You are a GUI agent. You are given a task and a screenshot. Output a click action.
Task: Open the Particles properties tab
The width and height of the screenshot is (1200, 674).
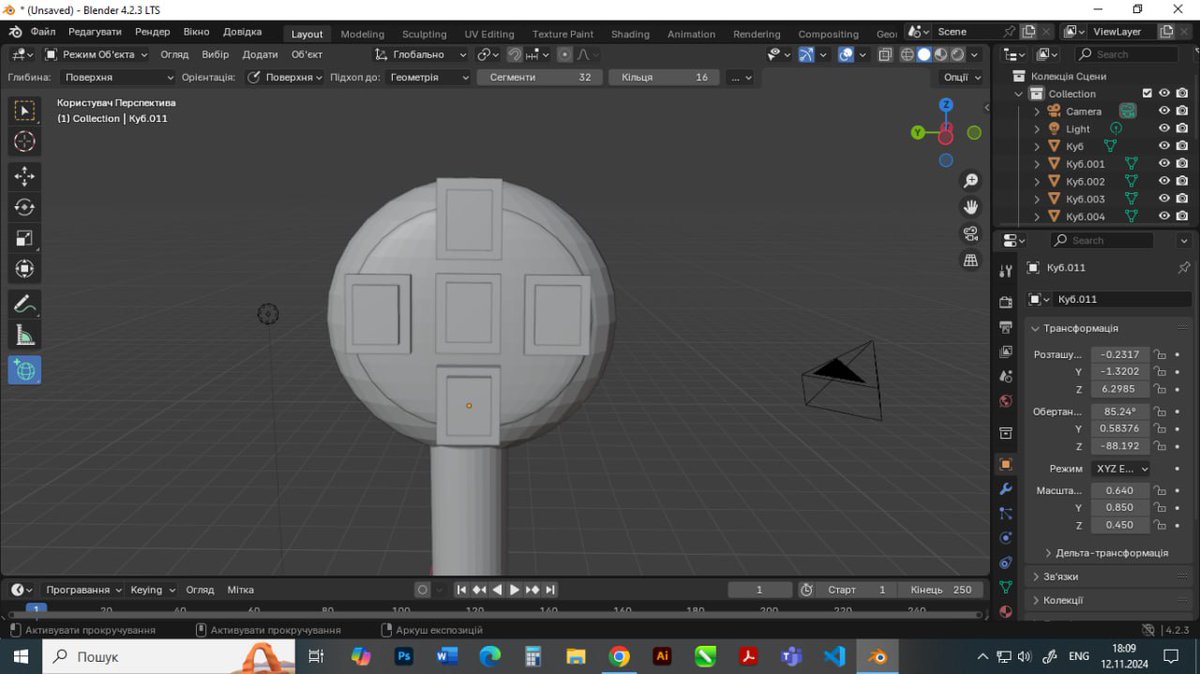click(1006, 513)
